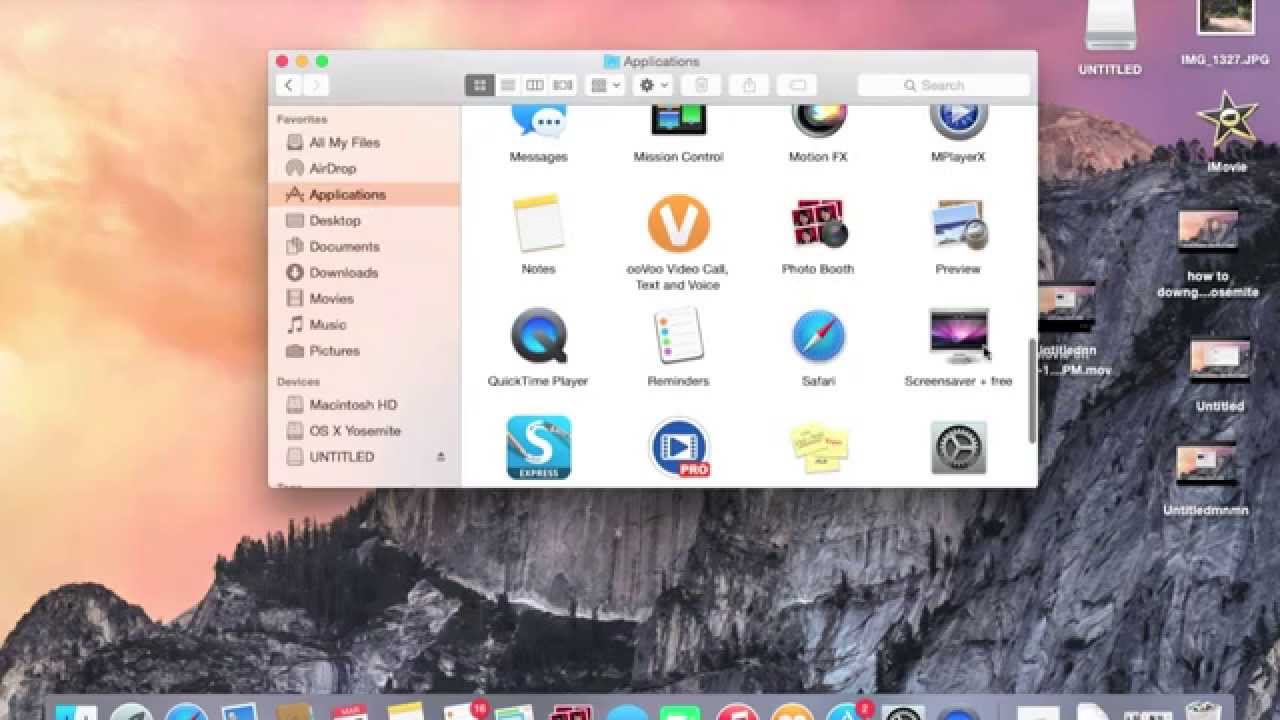This screenshot has height=720, width=1280.
Task: Open Movies folder in sidebar
Action: (x=364, y=299)
